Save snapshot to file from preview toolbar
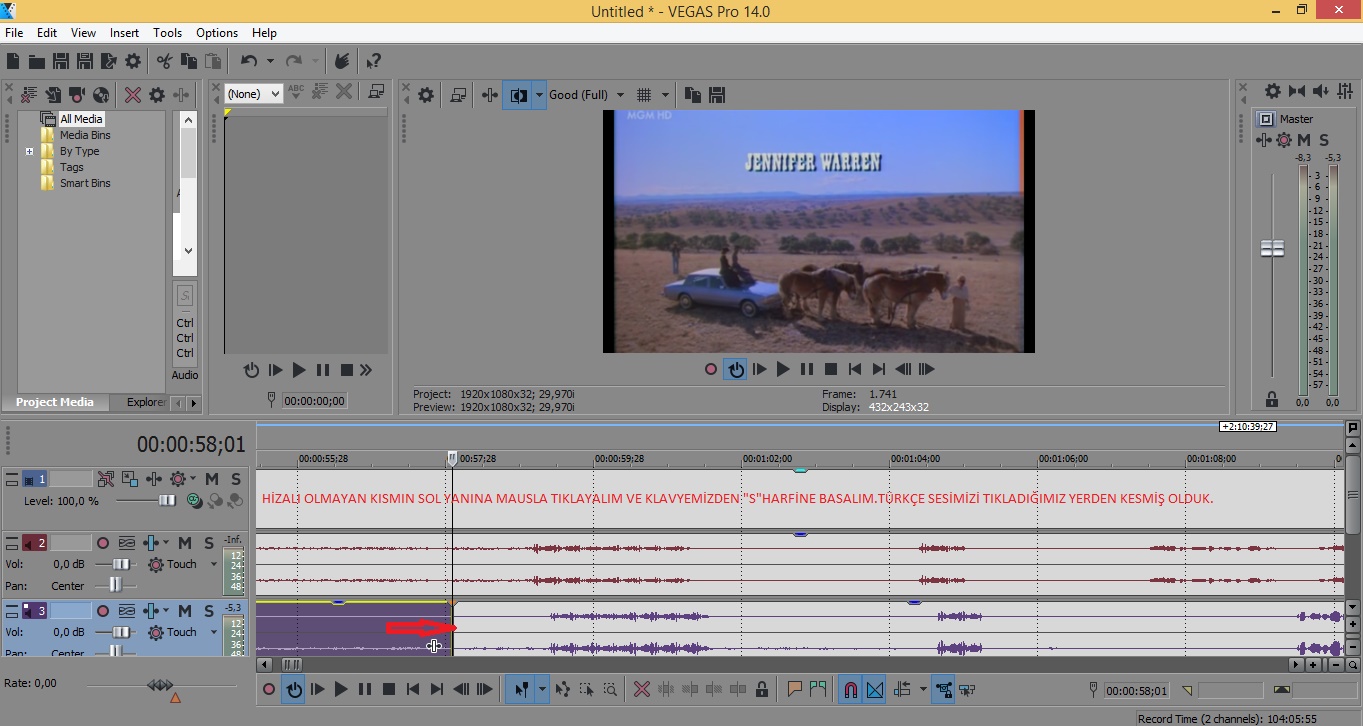1363x726 pixels. [716, 95]
